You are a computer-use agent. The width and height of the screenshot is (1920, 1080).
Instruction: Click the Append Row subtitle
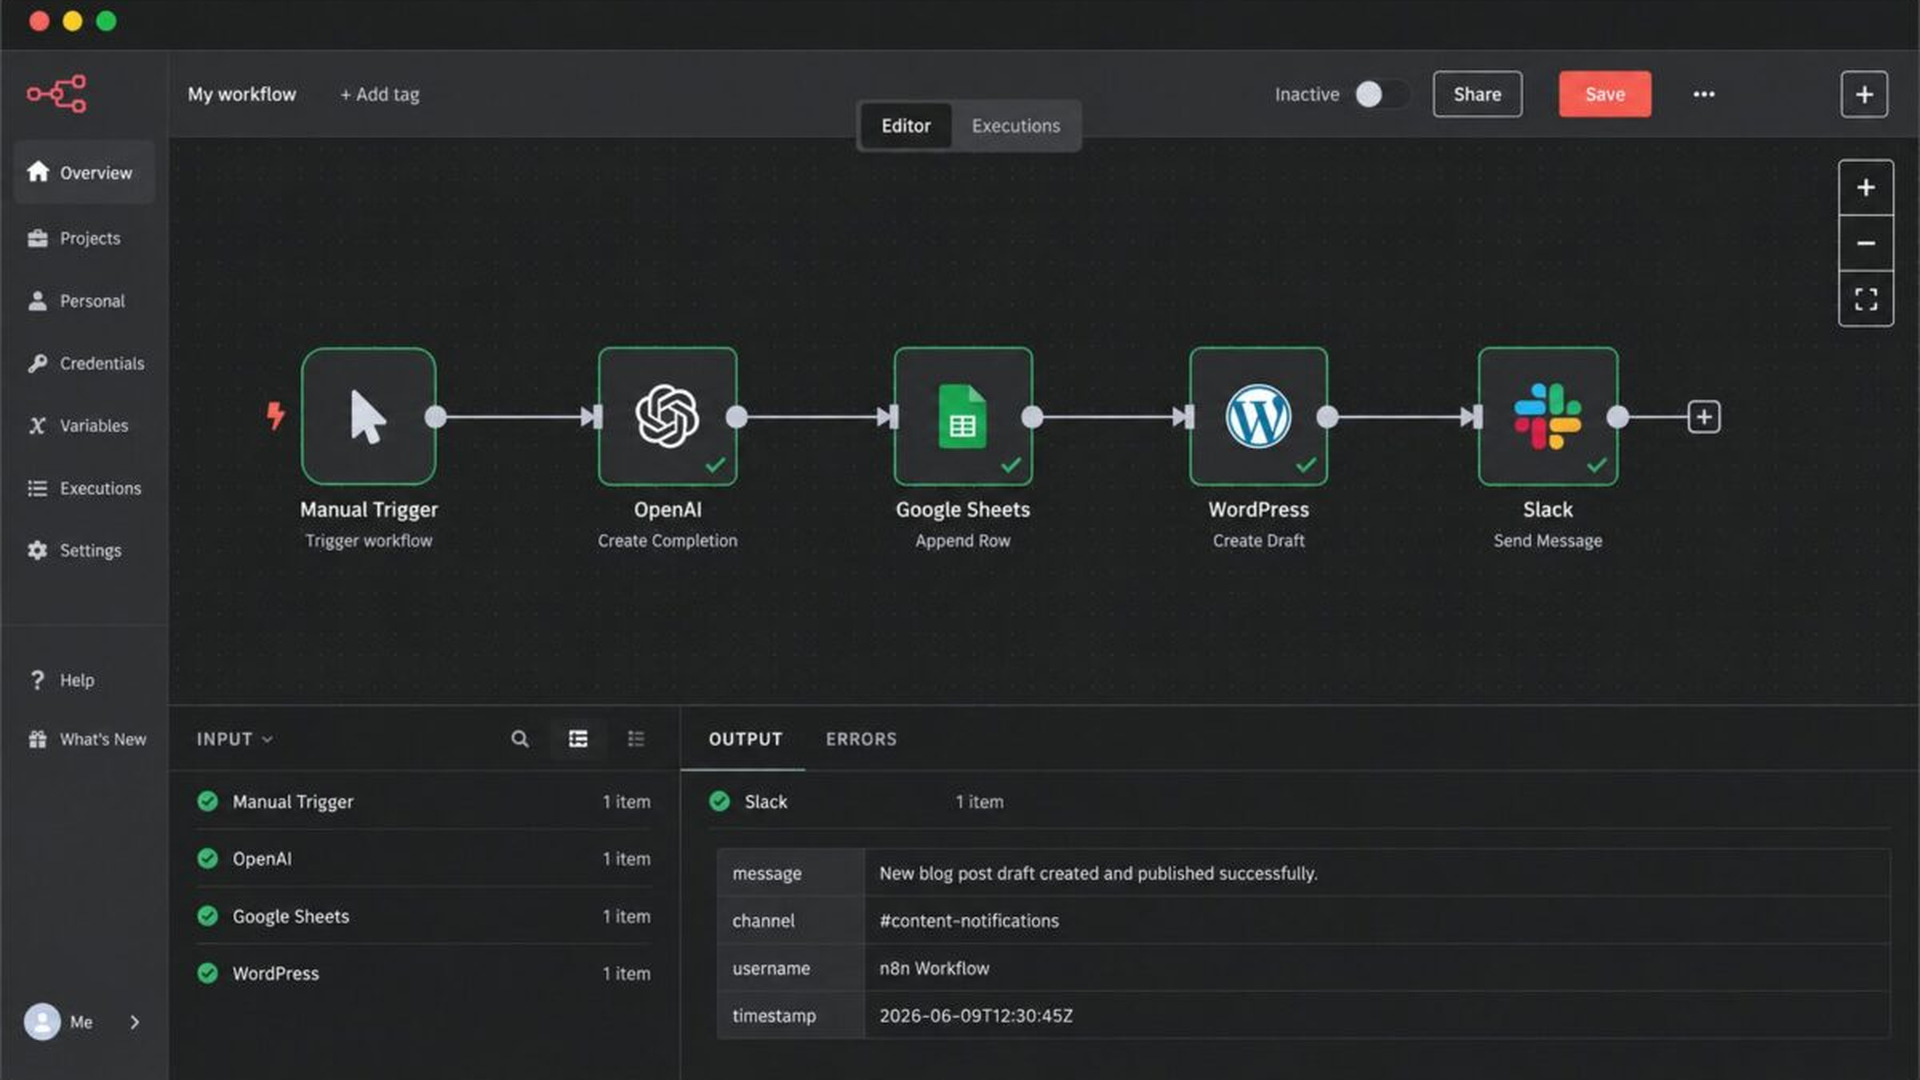tap(963, 541)
